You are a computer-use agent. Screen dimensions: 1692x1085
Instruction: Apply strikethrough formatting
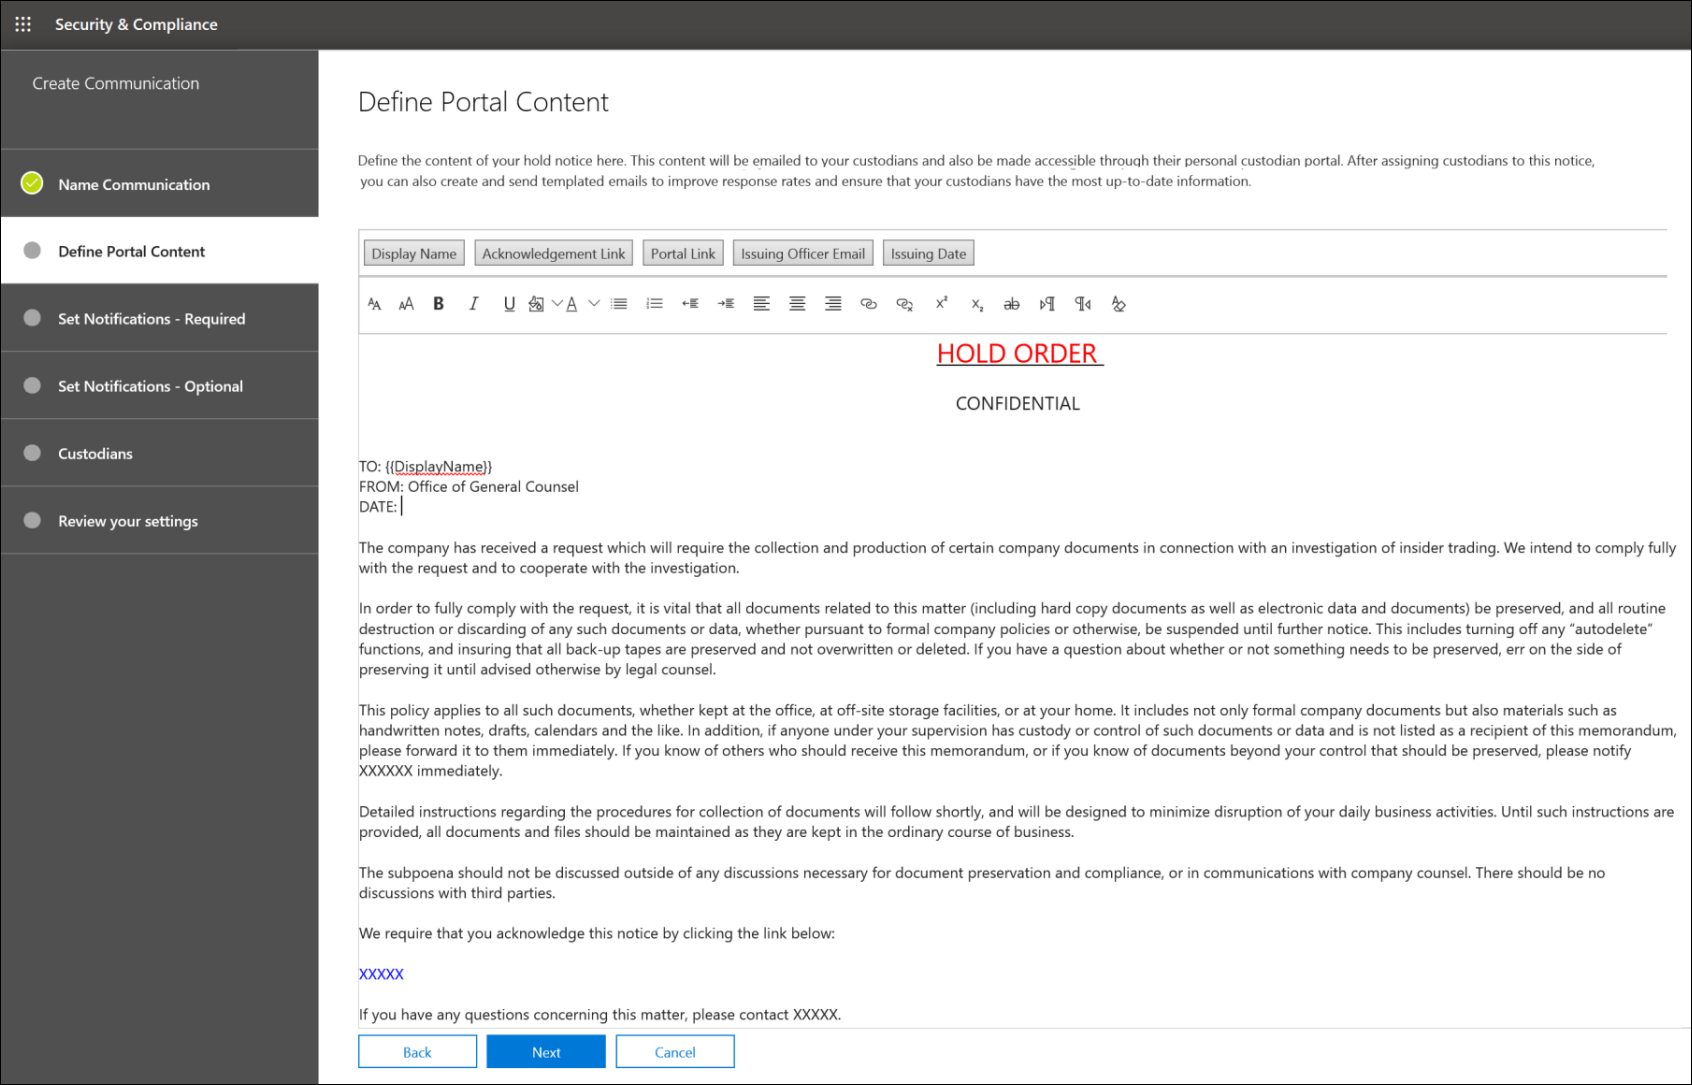pos(1012,303)
